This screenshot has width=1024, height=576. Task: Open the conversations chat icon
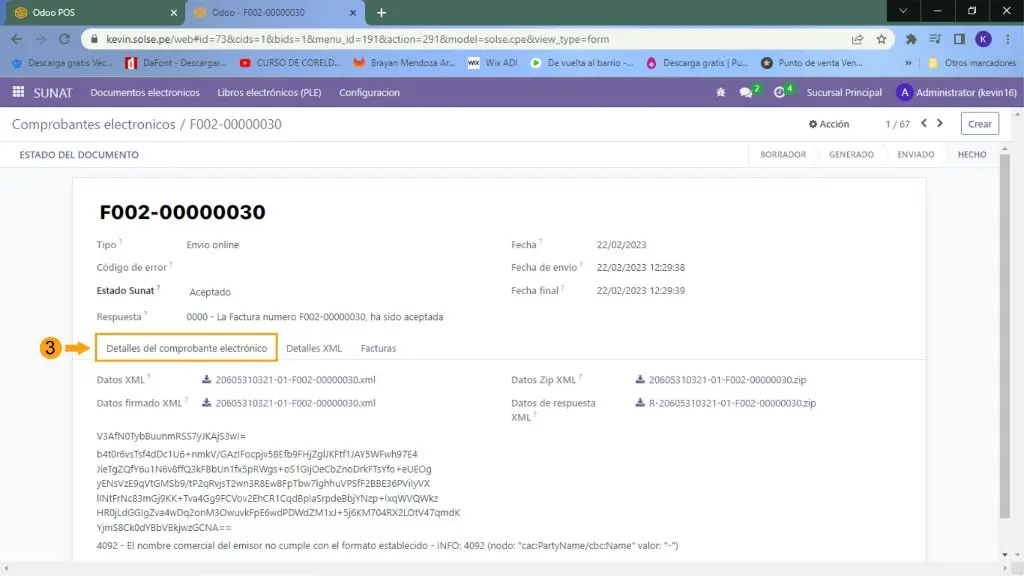point(746,93)
